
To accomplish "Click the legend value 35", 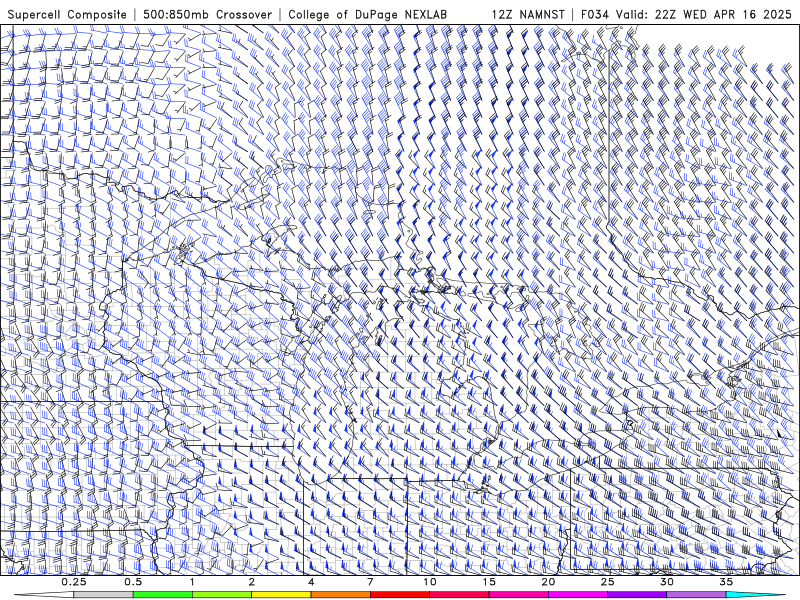I will pyautogui.click(x=726, y=582).
